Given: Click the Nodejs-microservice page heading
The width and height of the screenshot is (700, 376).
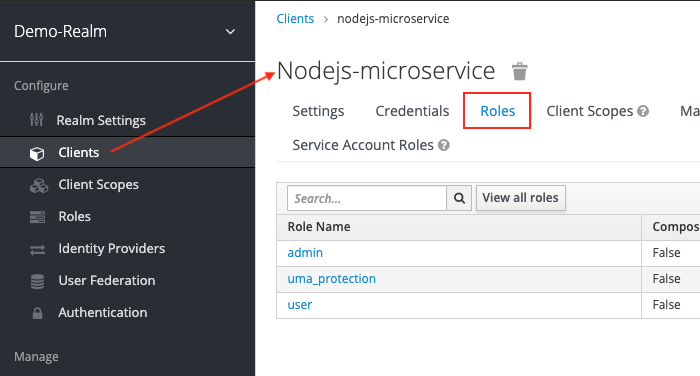Looking at the screenshot, I should point(386,71).
